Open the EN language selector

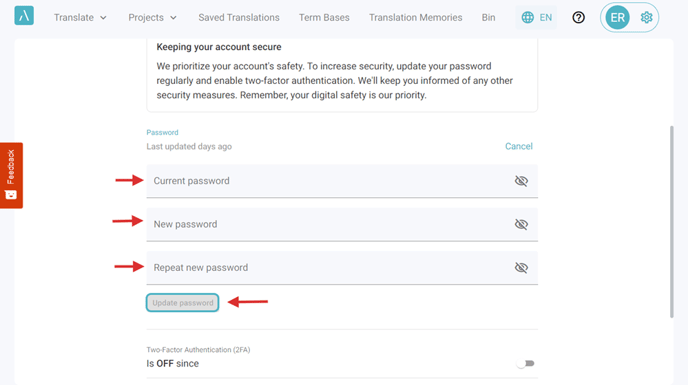536,18
